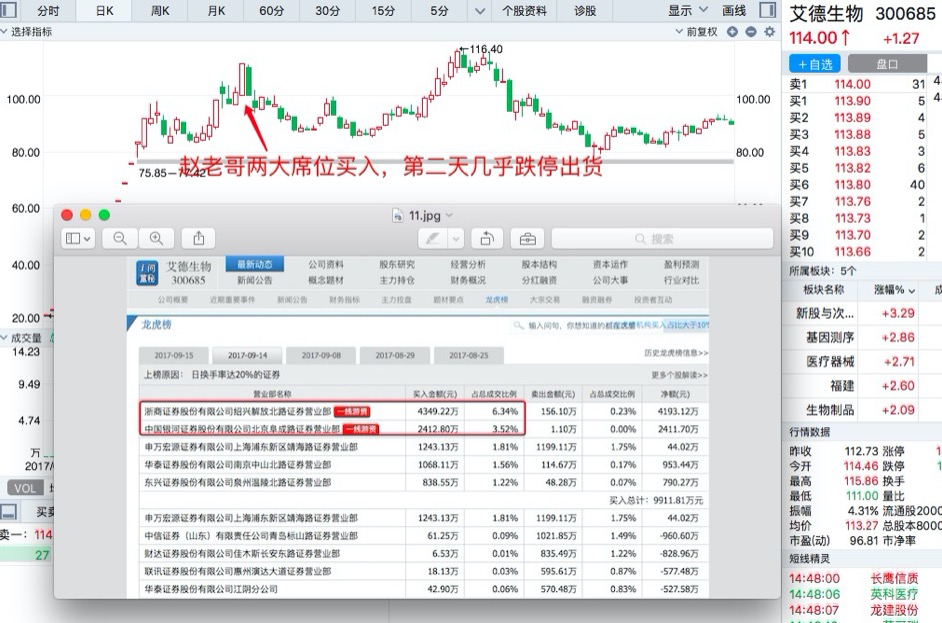Toggle the side panel layout icon near 画线
This screenshot has height=623, width=942.
pyautogui.click(x=766, y=10)
